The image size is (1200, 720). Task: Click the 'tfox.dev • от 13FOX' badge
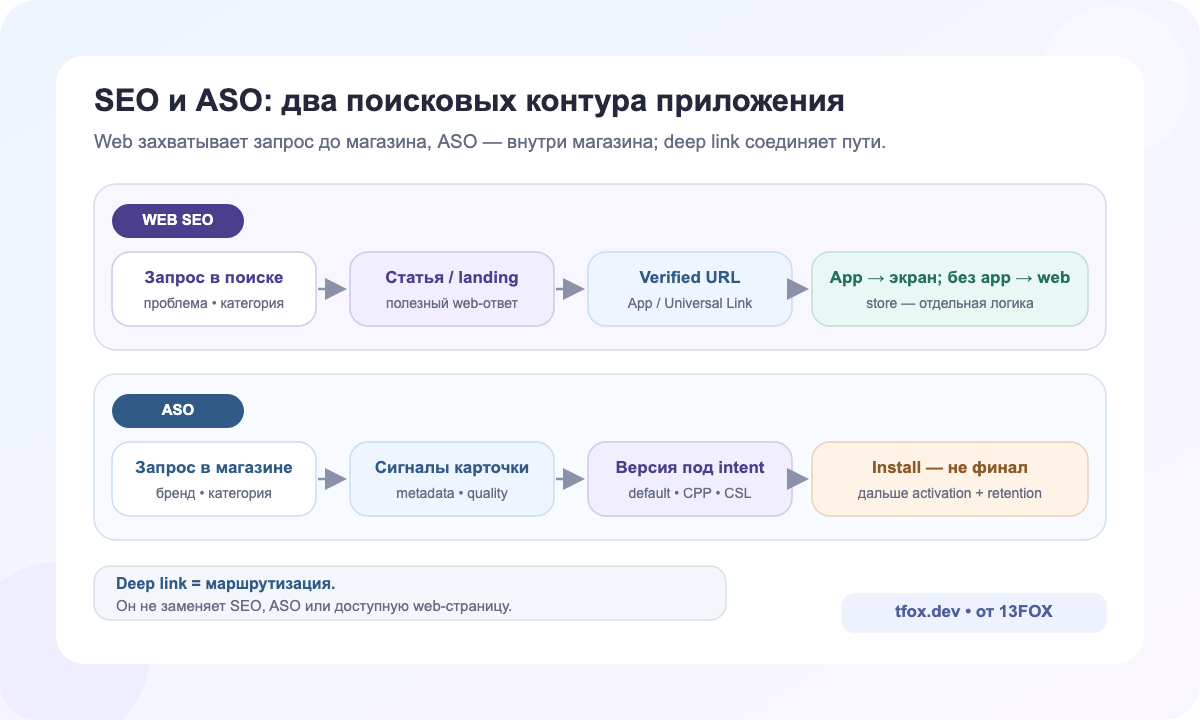tap(974, 612)
